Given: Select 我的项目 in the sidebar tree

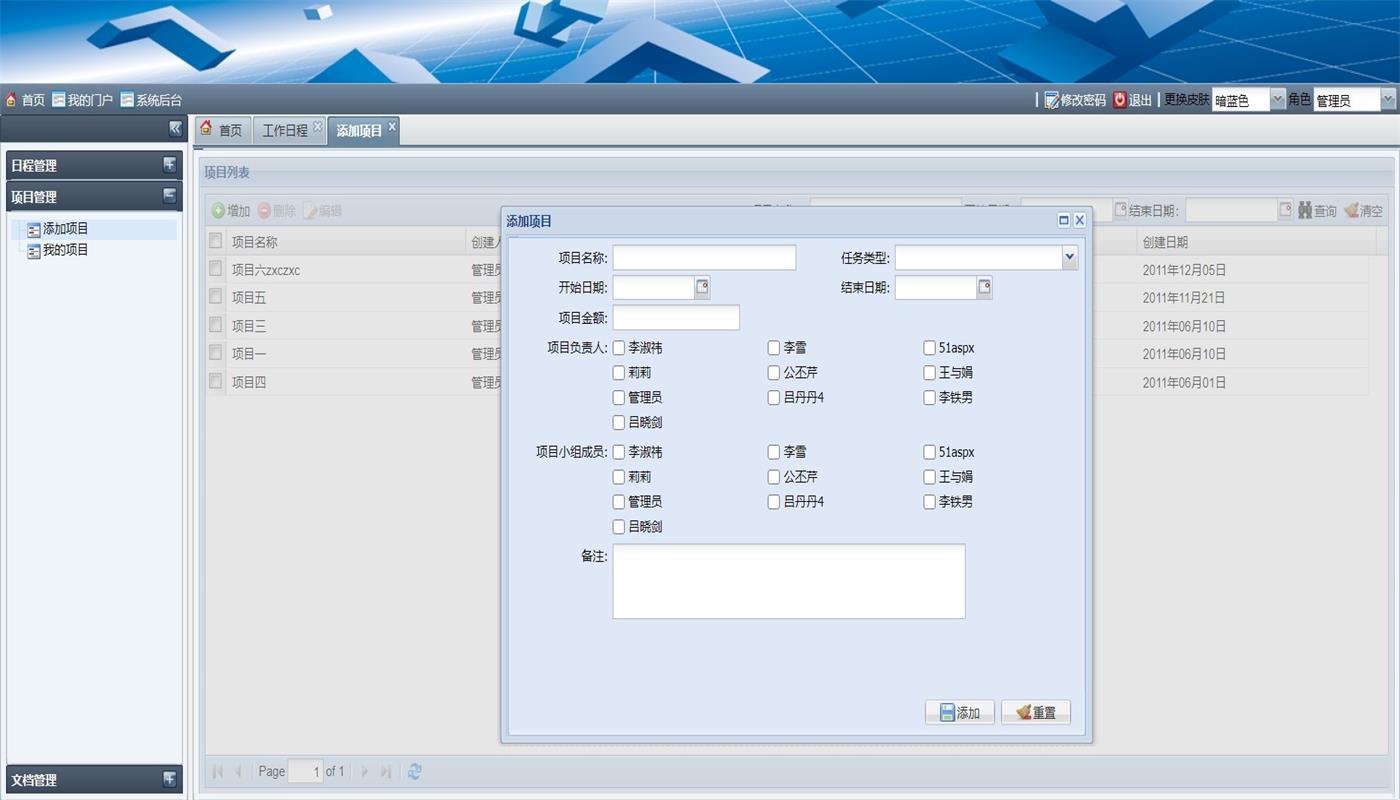Looking at the screenshot, I should [x=65, y=250].
